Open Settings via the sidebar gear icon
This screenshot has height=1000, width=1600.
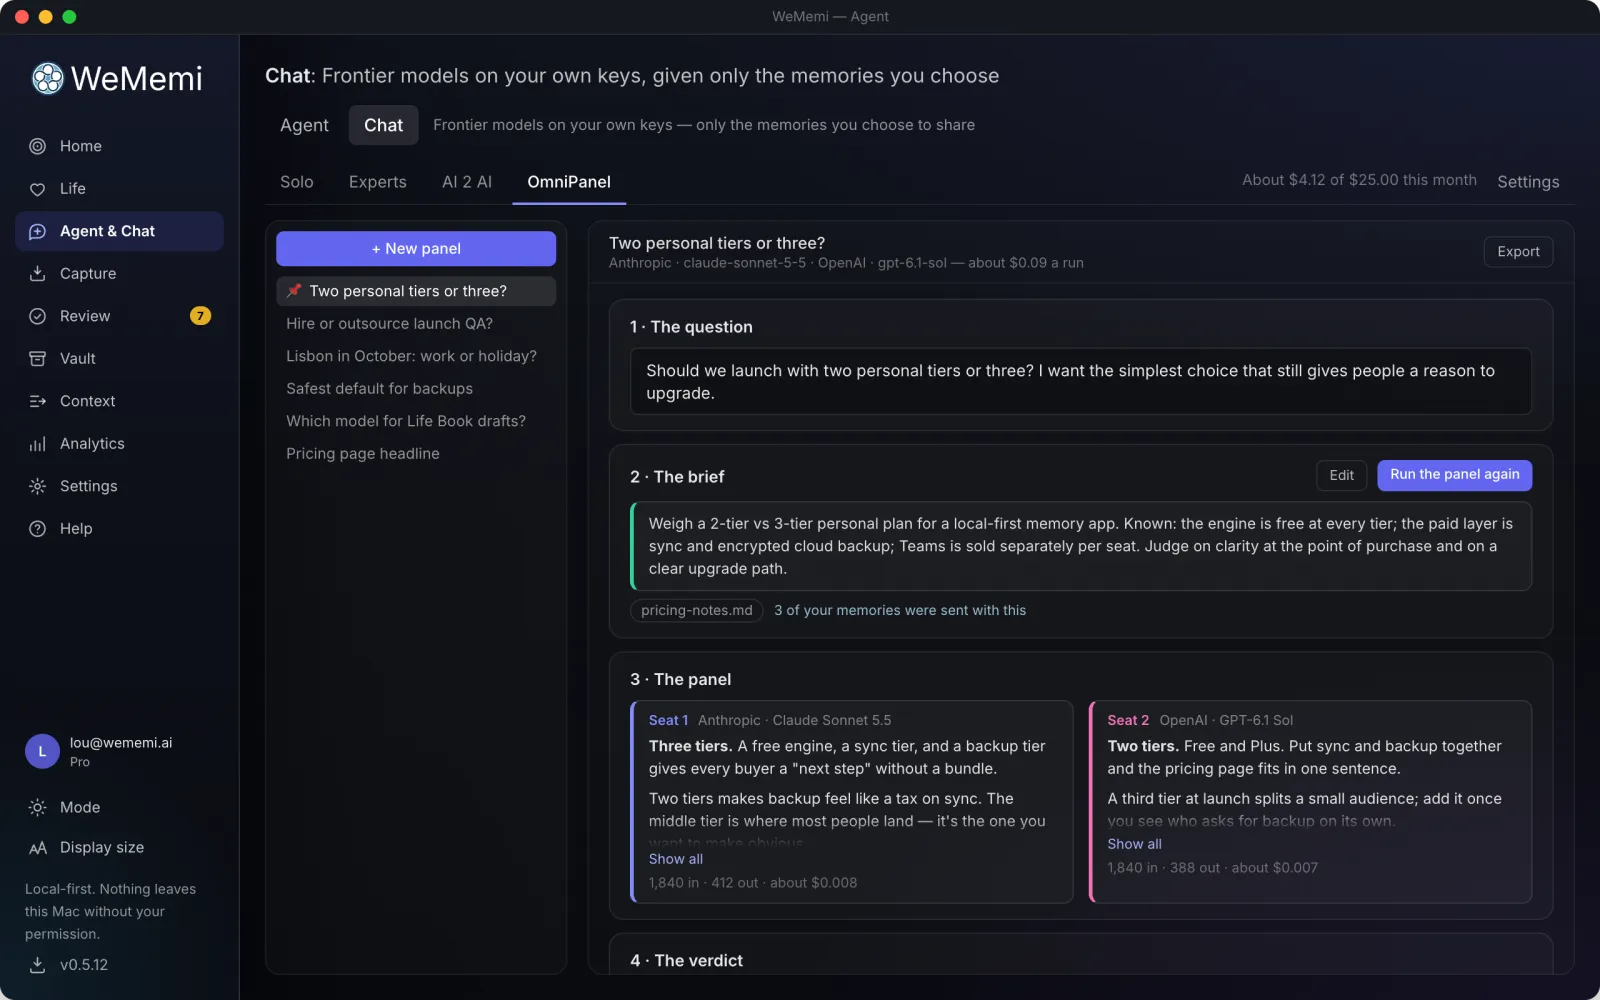coord(38,486)
